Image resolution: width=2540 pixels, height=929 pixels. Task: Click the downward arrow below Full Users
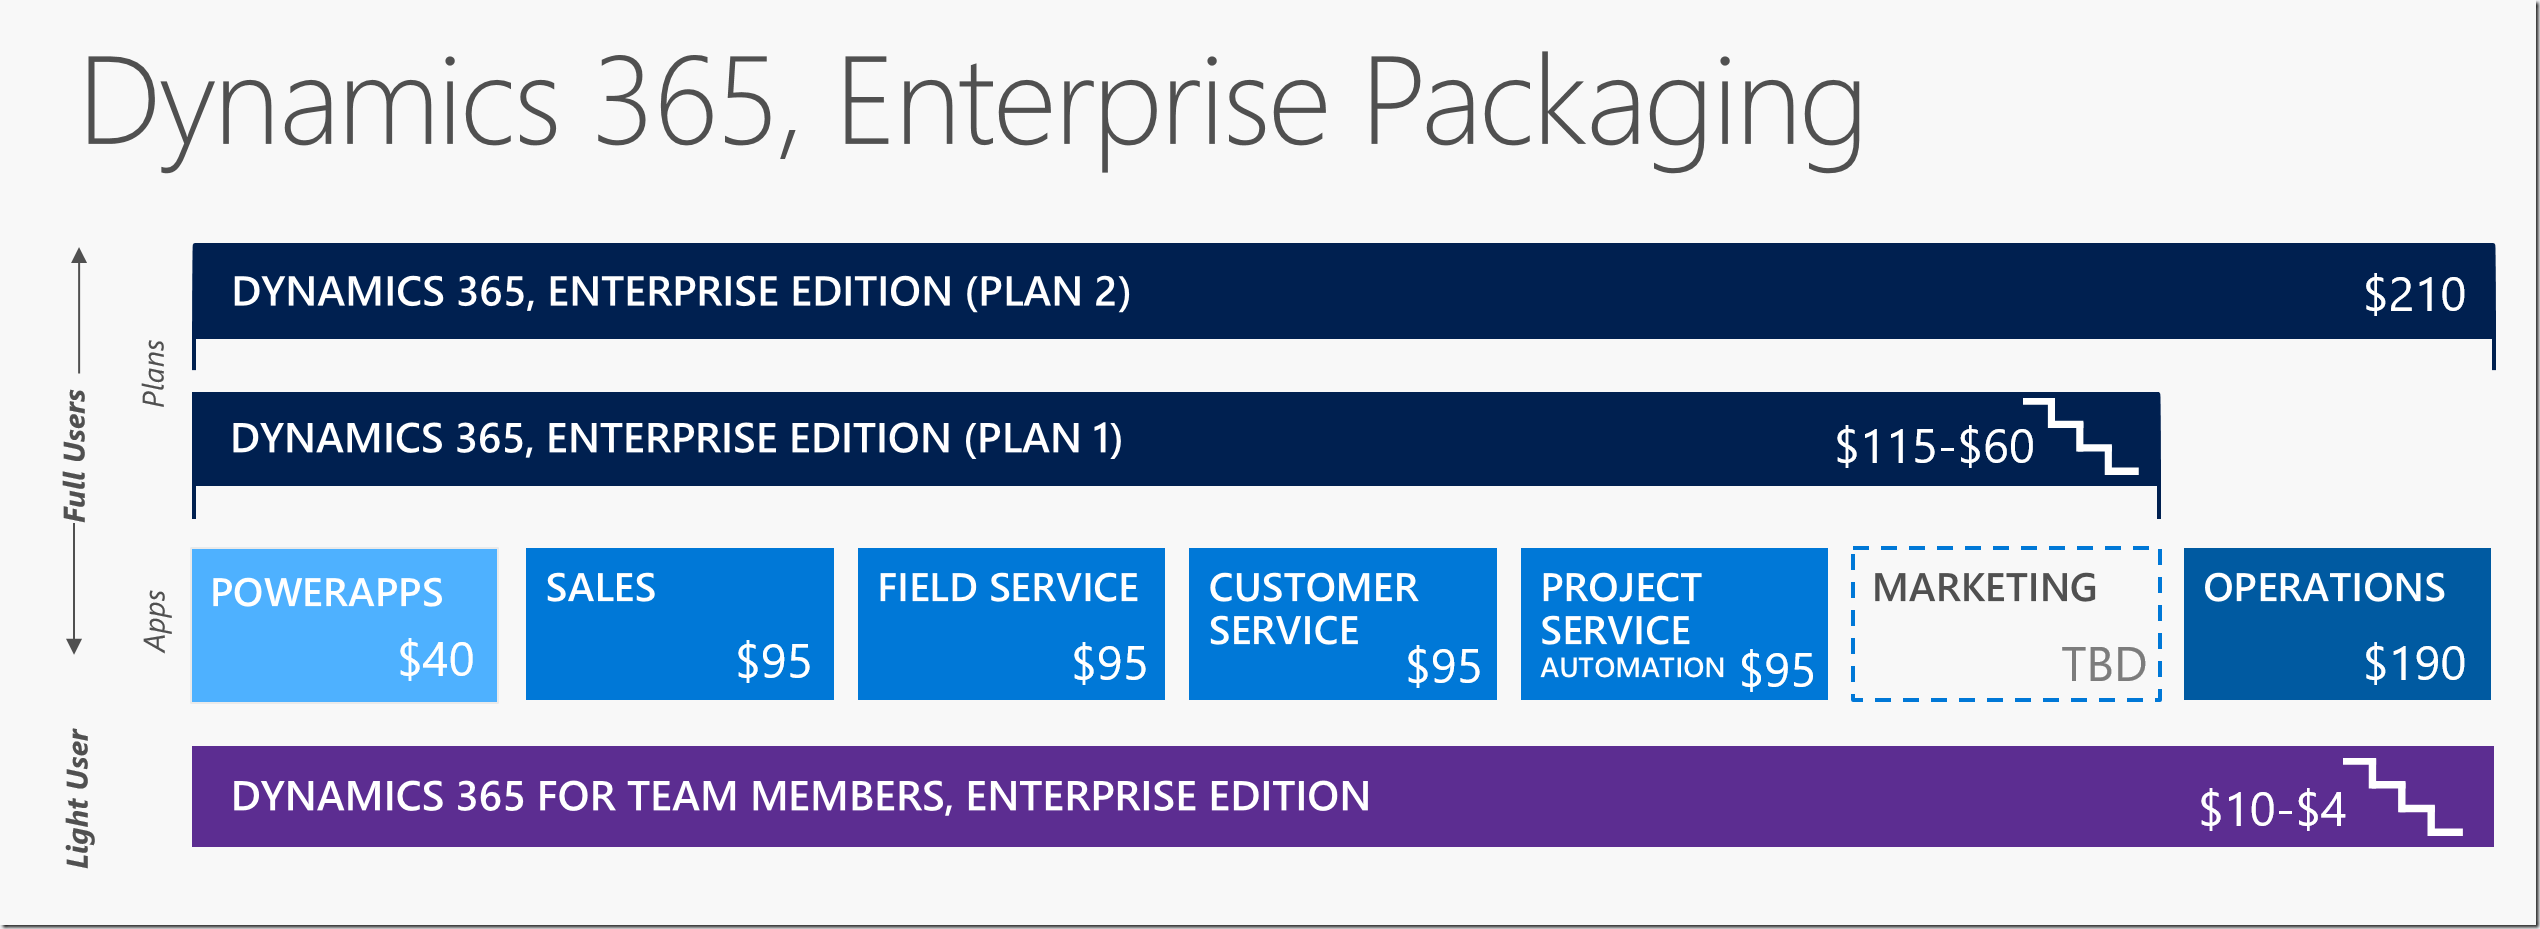coord(74,645)
